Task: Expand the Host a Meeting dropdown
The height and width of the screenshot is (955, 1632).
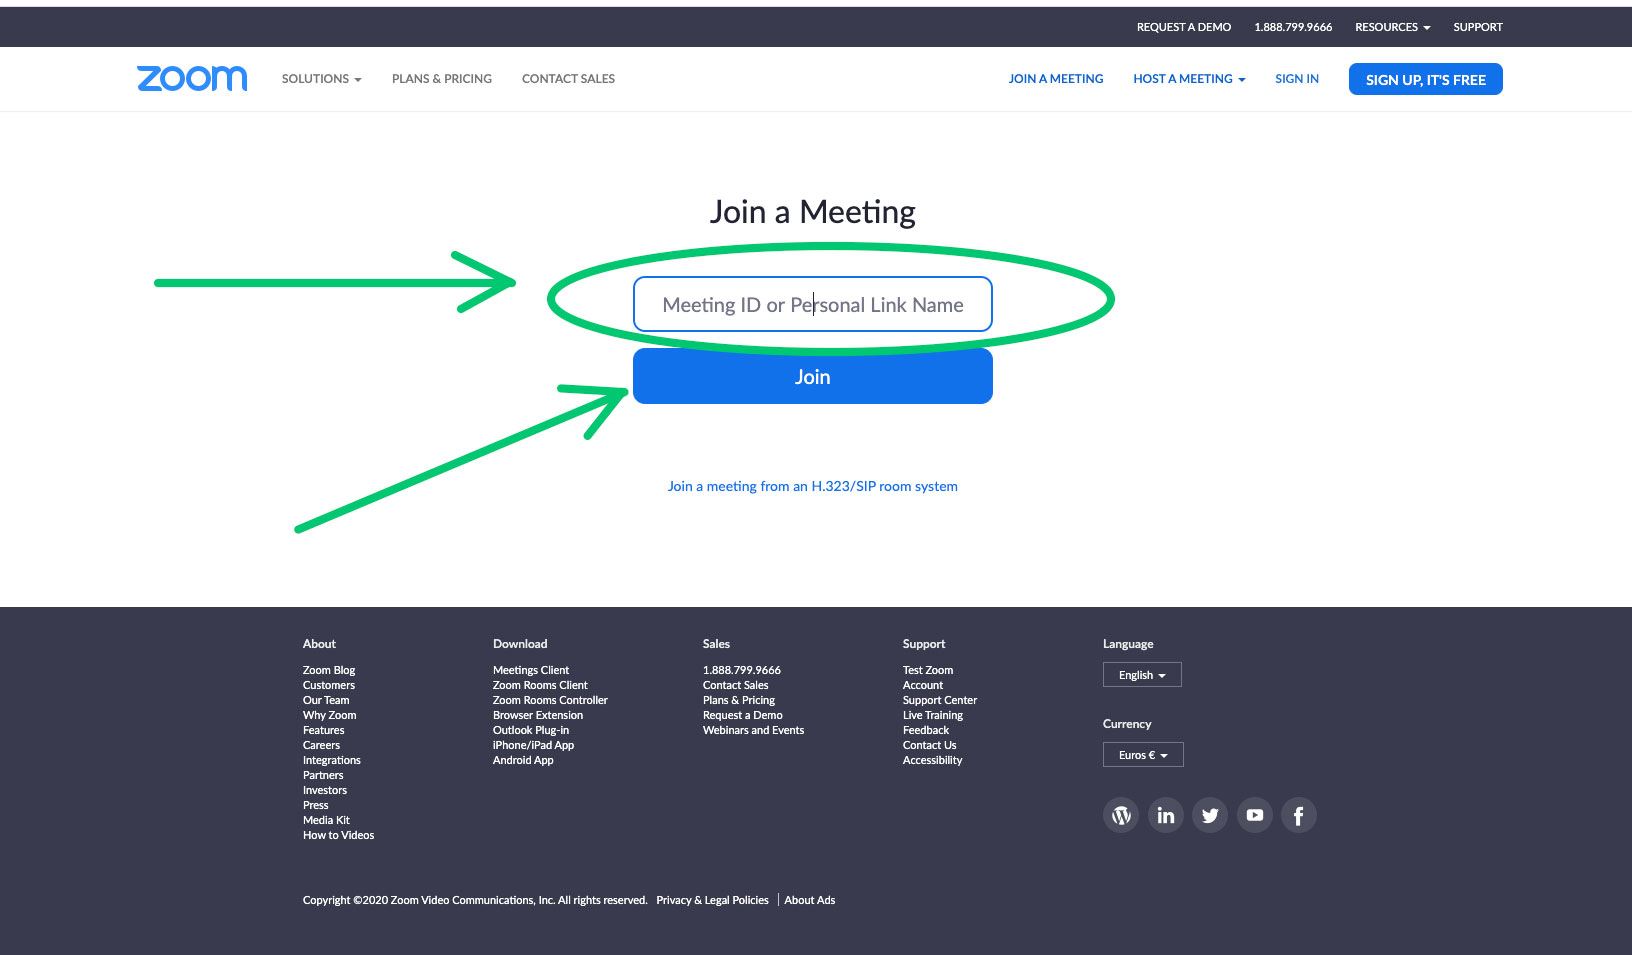Action: 1189,79
